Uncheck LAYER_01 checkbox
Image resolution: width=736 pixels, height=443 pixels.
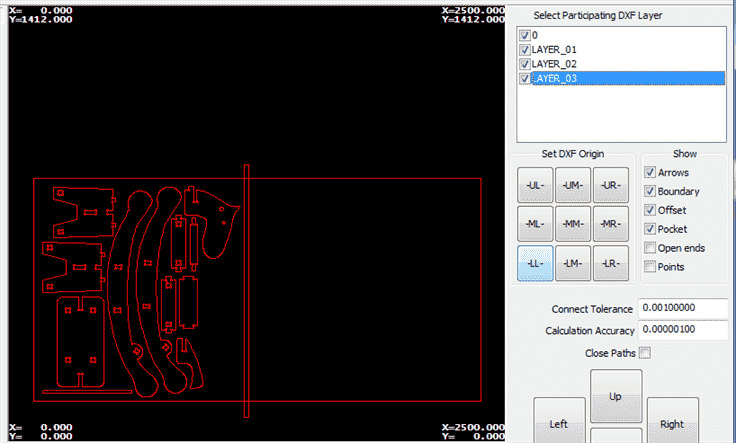pos(525,50)
